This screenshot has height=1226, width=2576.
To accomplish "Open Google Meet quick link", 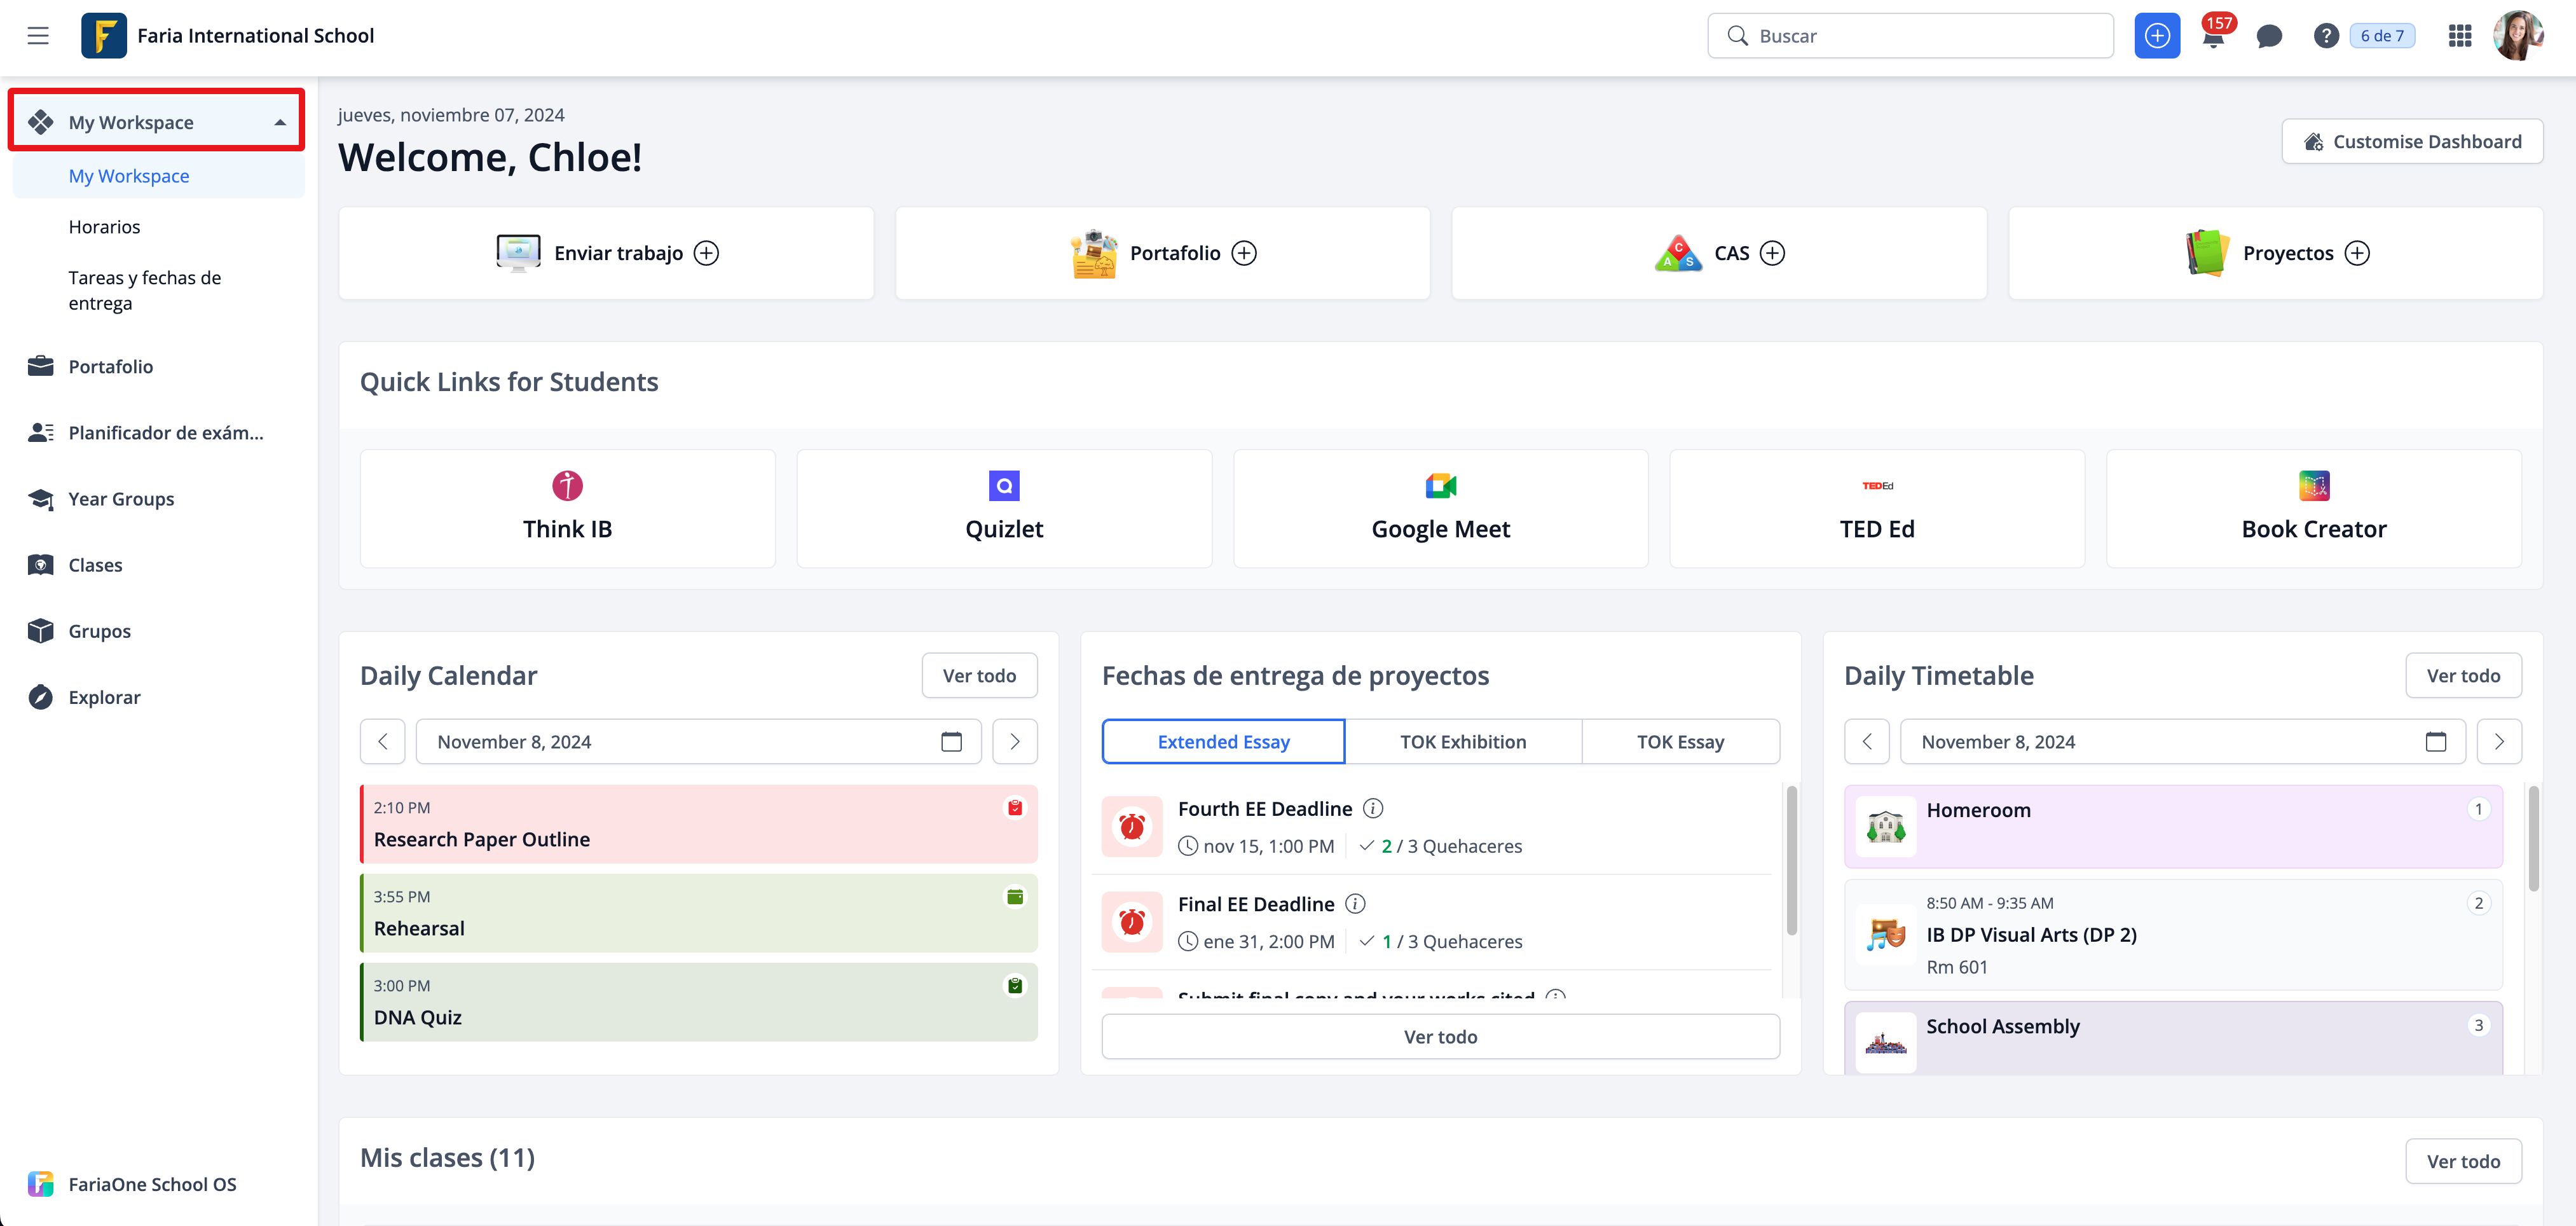I will tap(1440, 508).
